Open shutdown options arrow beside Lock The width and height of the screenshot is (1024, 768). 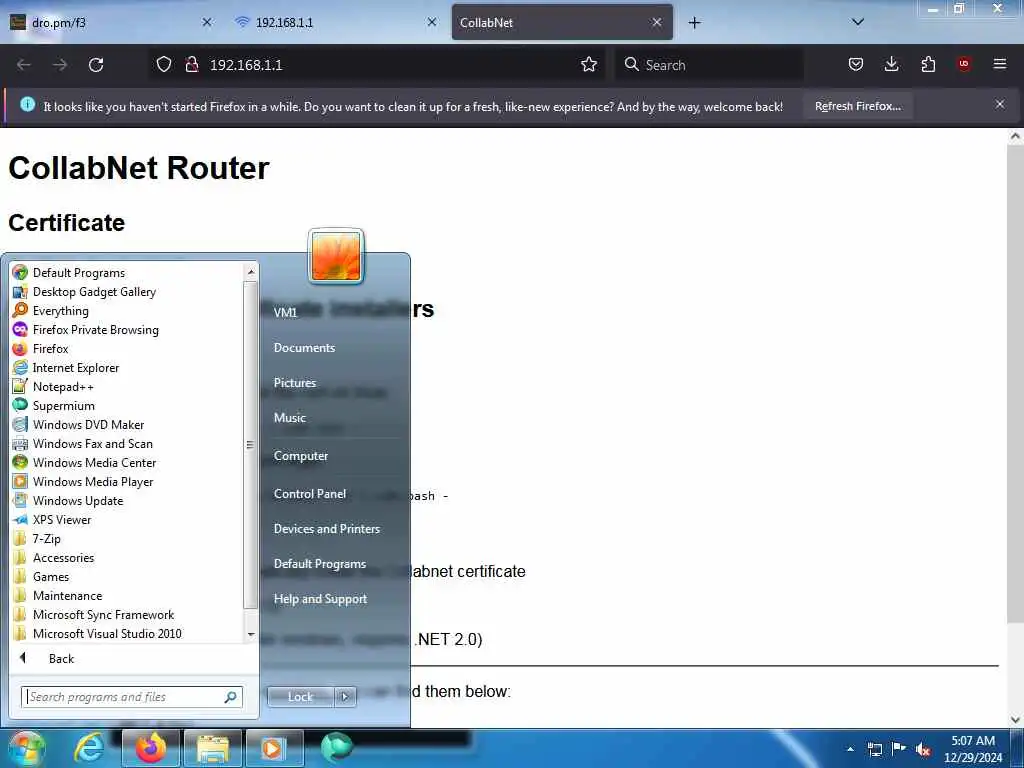[x=345, y=696]
